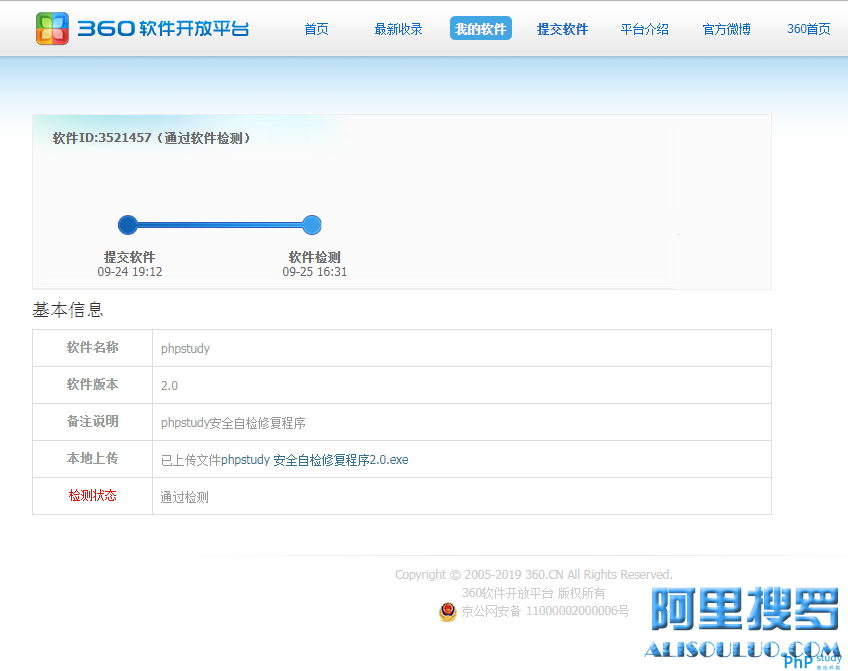Click the phpstudy software name value
This screenshot has width=848, height=671.
[x=186, y=349]
